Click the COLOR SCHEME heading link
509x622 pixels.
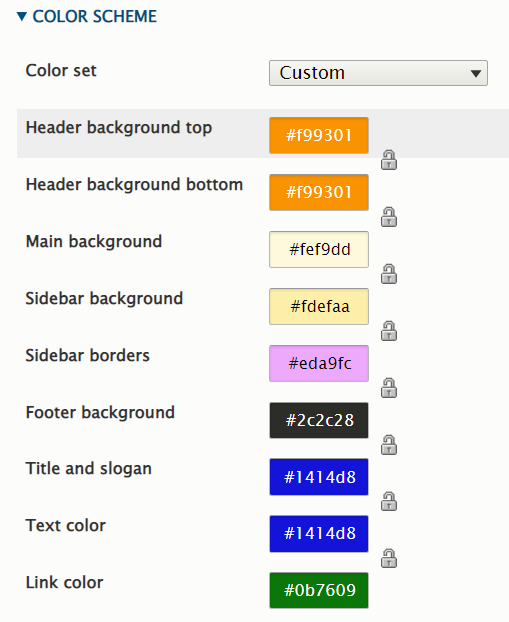pyautogui.click(x=94, y=17)
